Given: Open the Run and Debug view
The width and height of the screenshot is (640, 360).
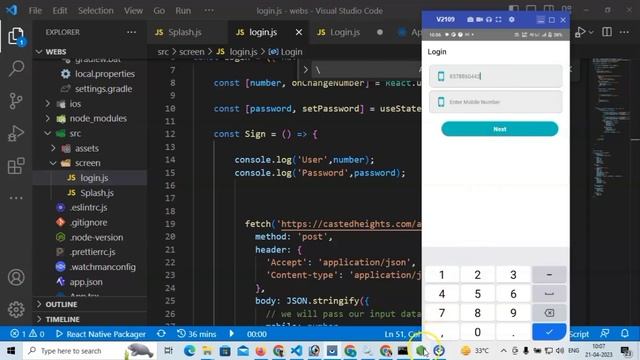Looking at the screenshot, I should pyautogui.click(x=16, y=133).
